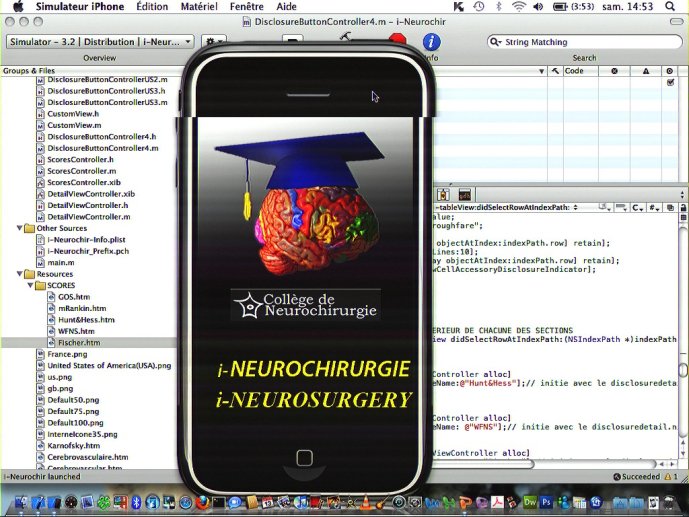Click the Bluetooth menu bar icon
689x517 pixels.
pyautogui.click(x=498, y=6)
